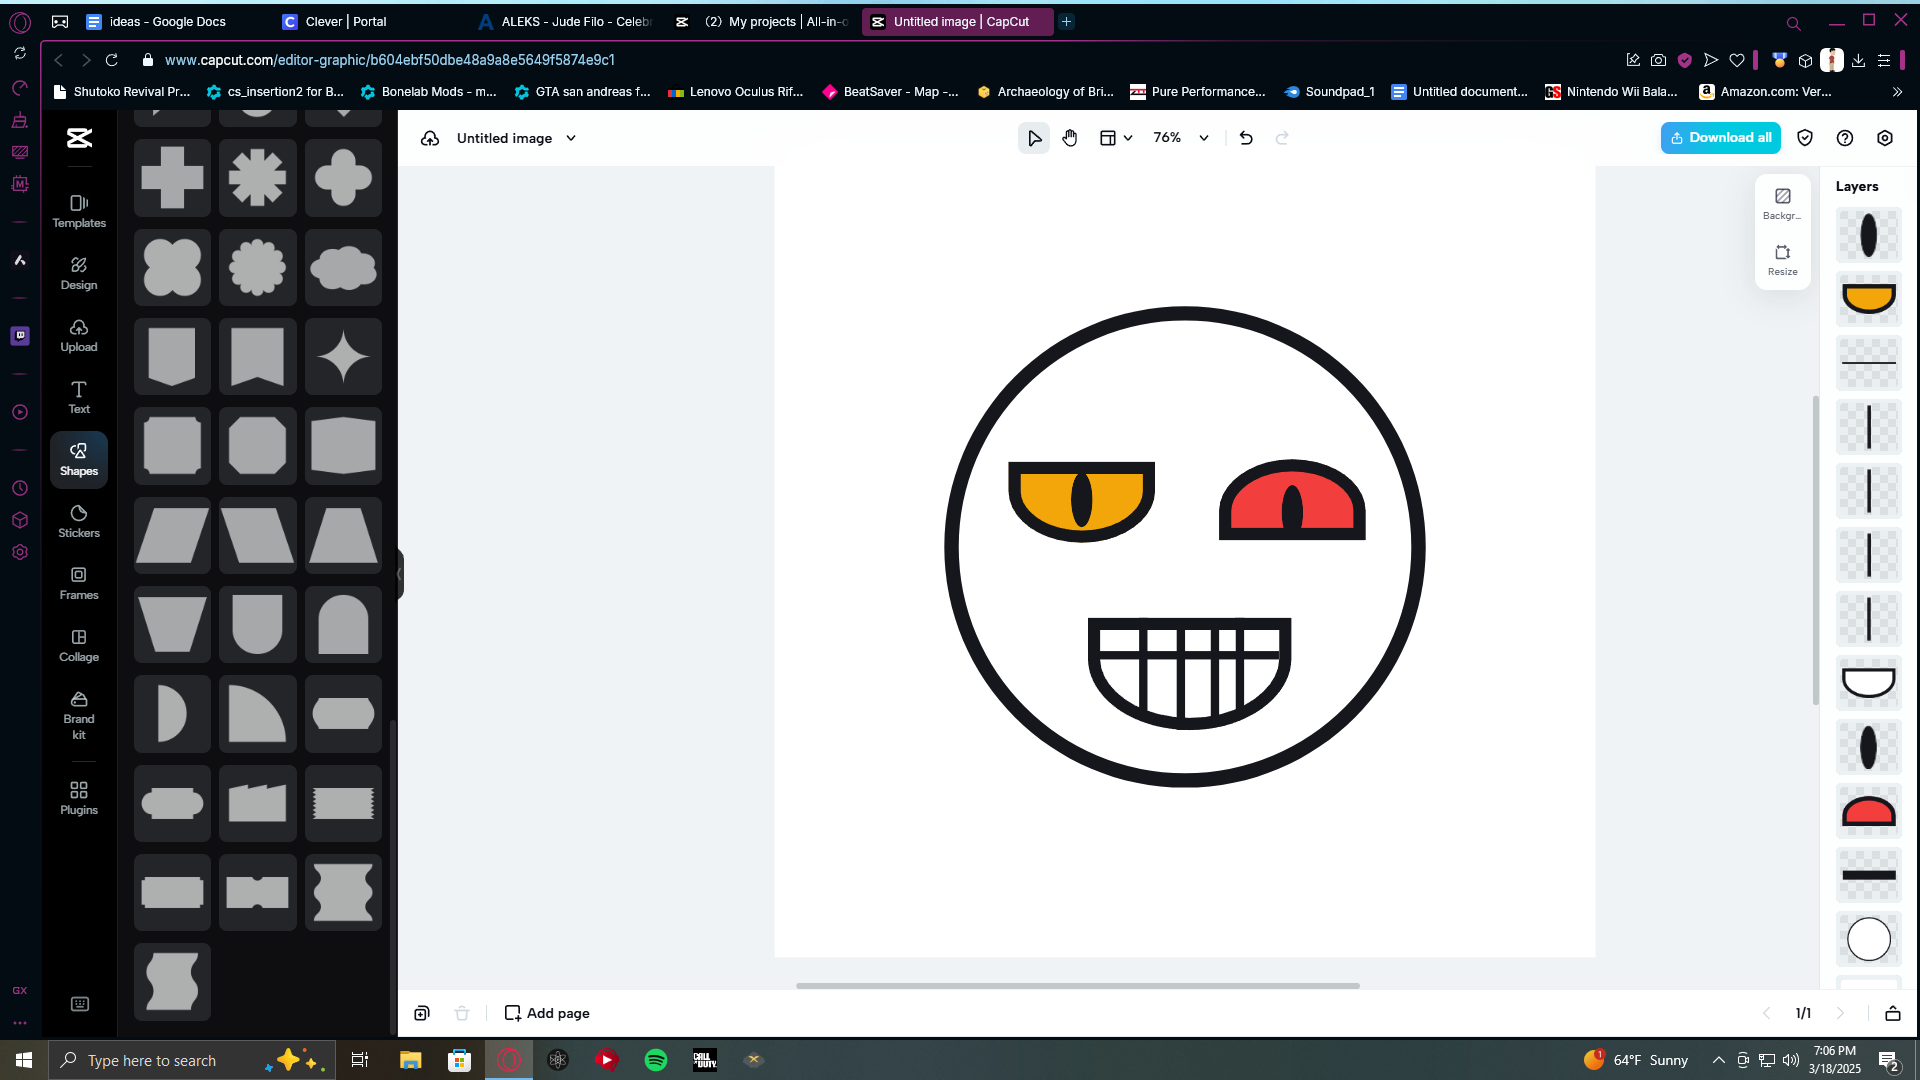Insert the parallelogram shape
Image resolution: width=1920 pixels, height=1080 pixels.
tap(172, 535)
